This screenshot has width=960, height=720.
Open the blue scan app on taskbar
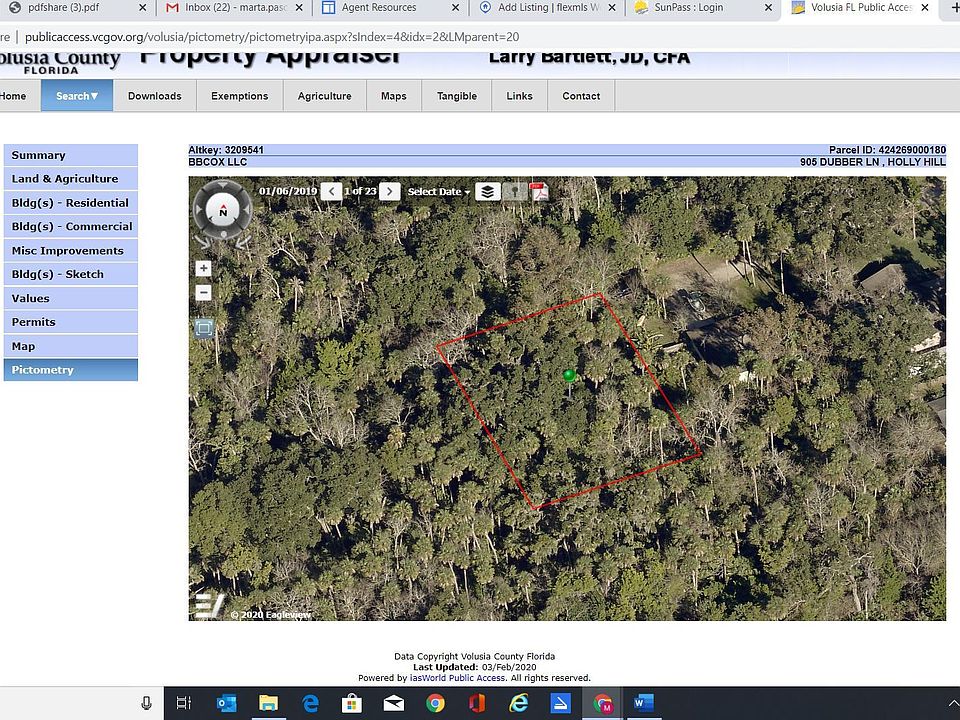[561, 703]
